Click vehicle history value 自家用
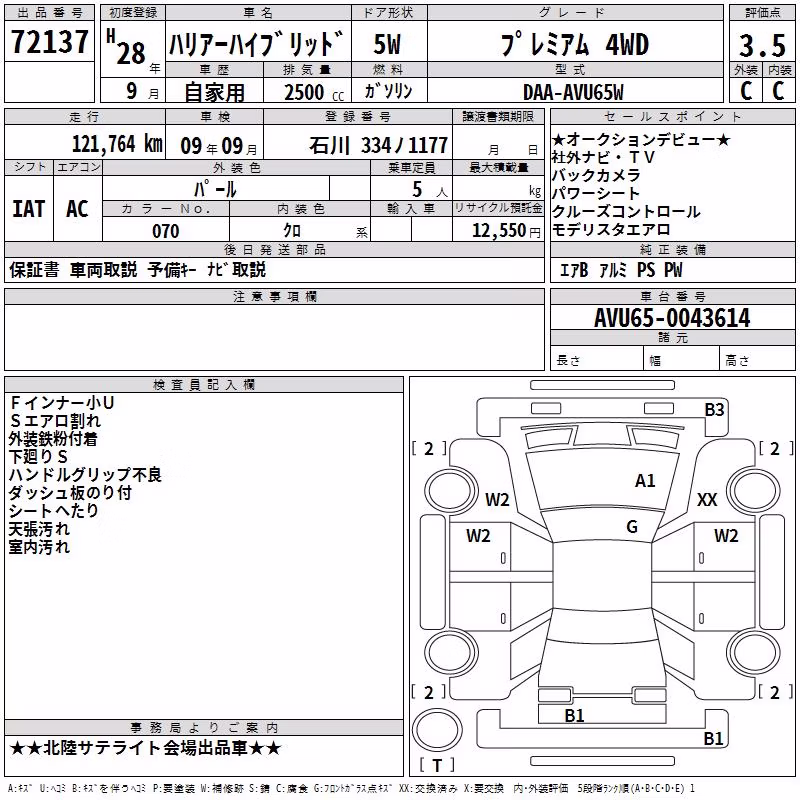 click(x=214, y=92)
